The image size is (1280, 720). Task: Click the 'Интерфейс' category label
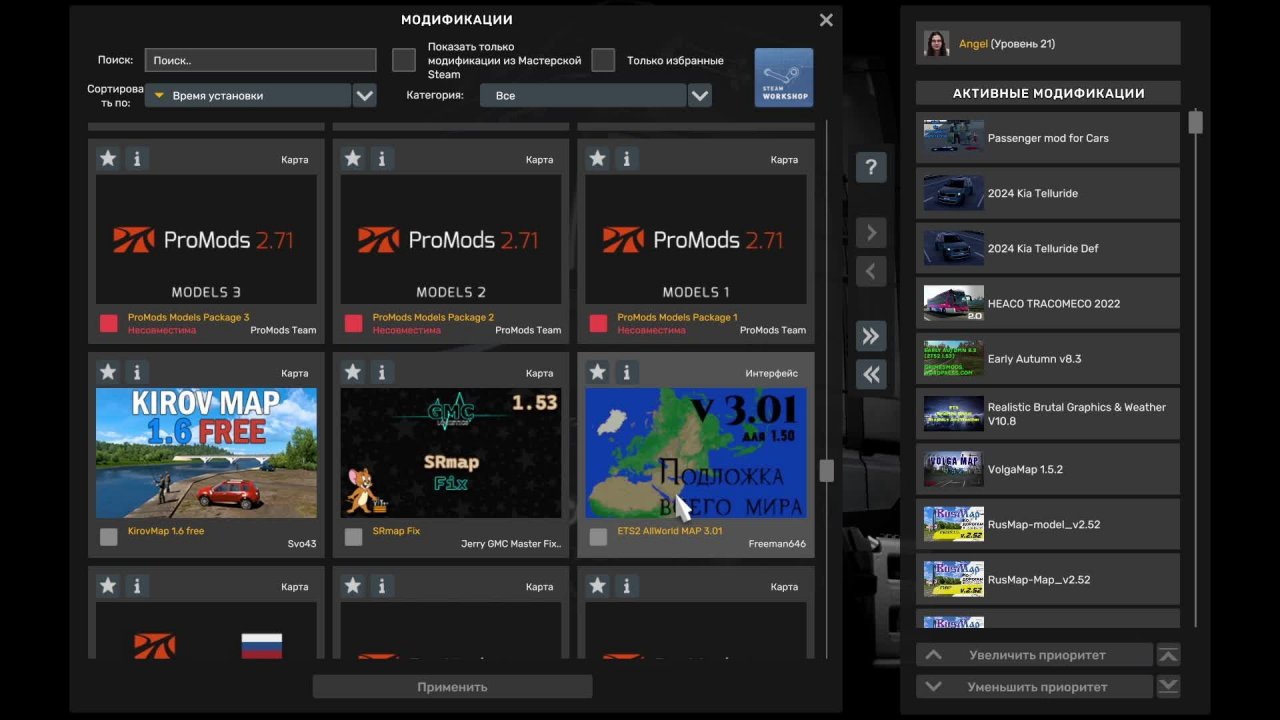pyautogui.click(x=772, y=374)
